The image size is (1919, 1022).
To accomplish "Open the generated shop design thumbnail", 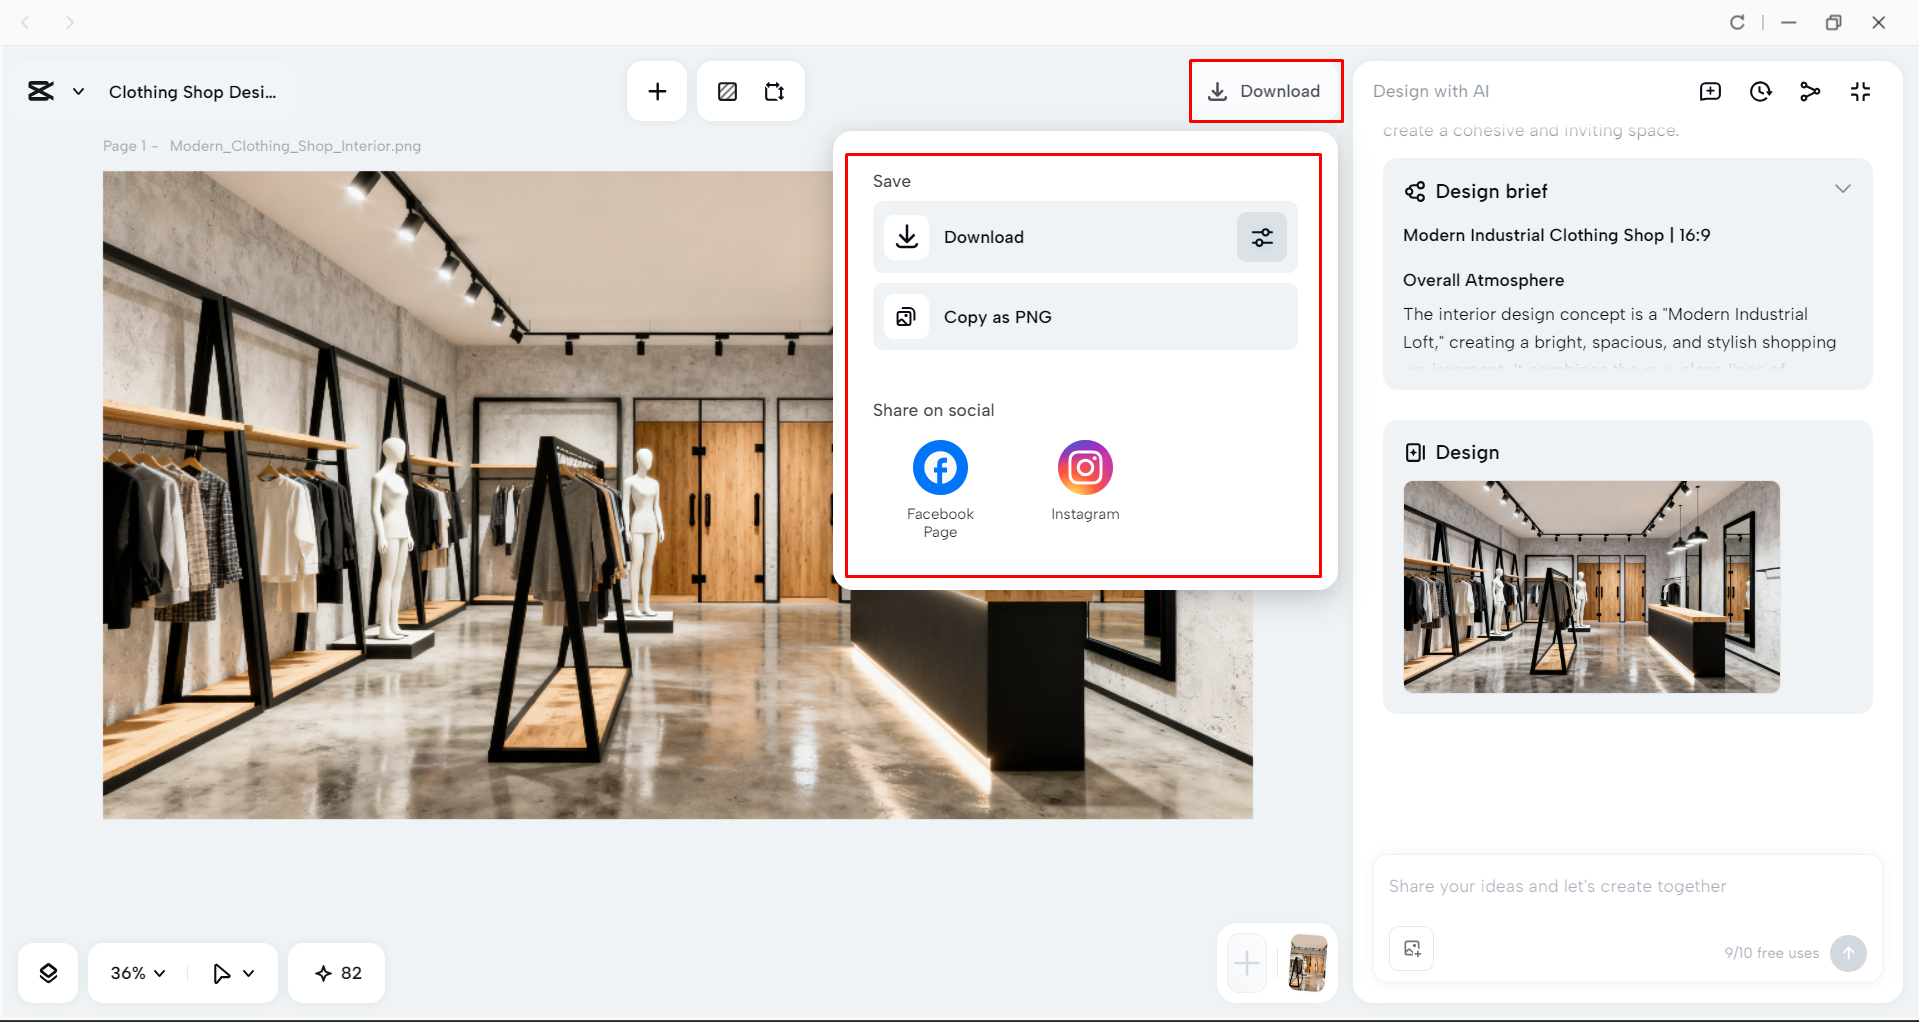I will tap(1591, 587).
